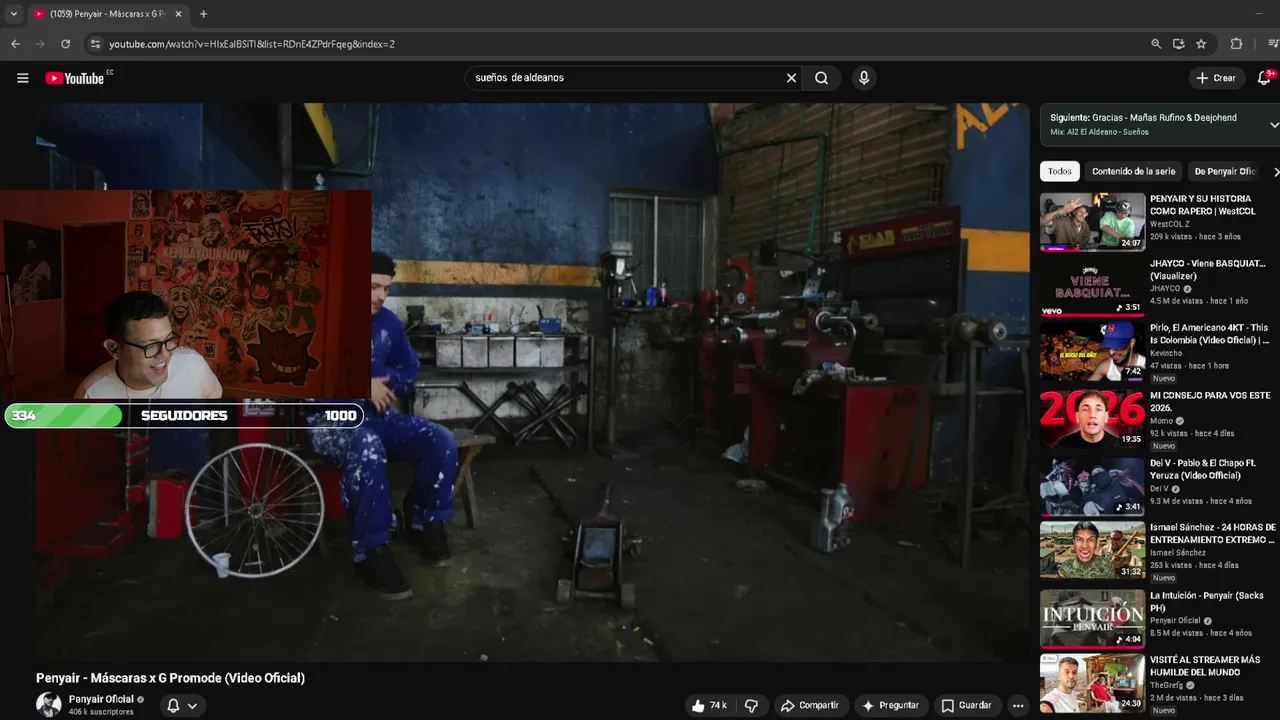1280x720 pixels.
Task: Open more actions three-dot menu
Action: pos(1018,705)
